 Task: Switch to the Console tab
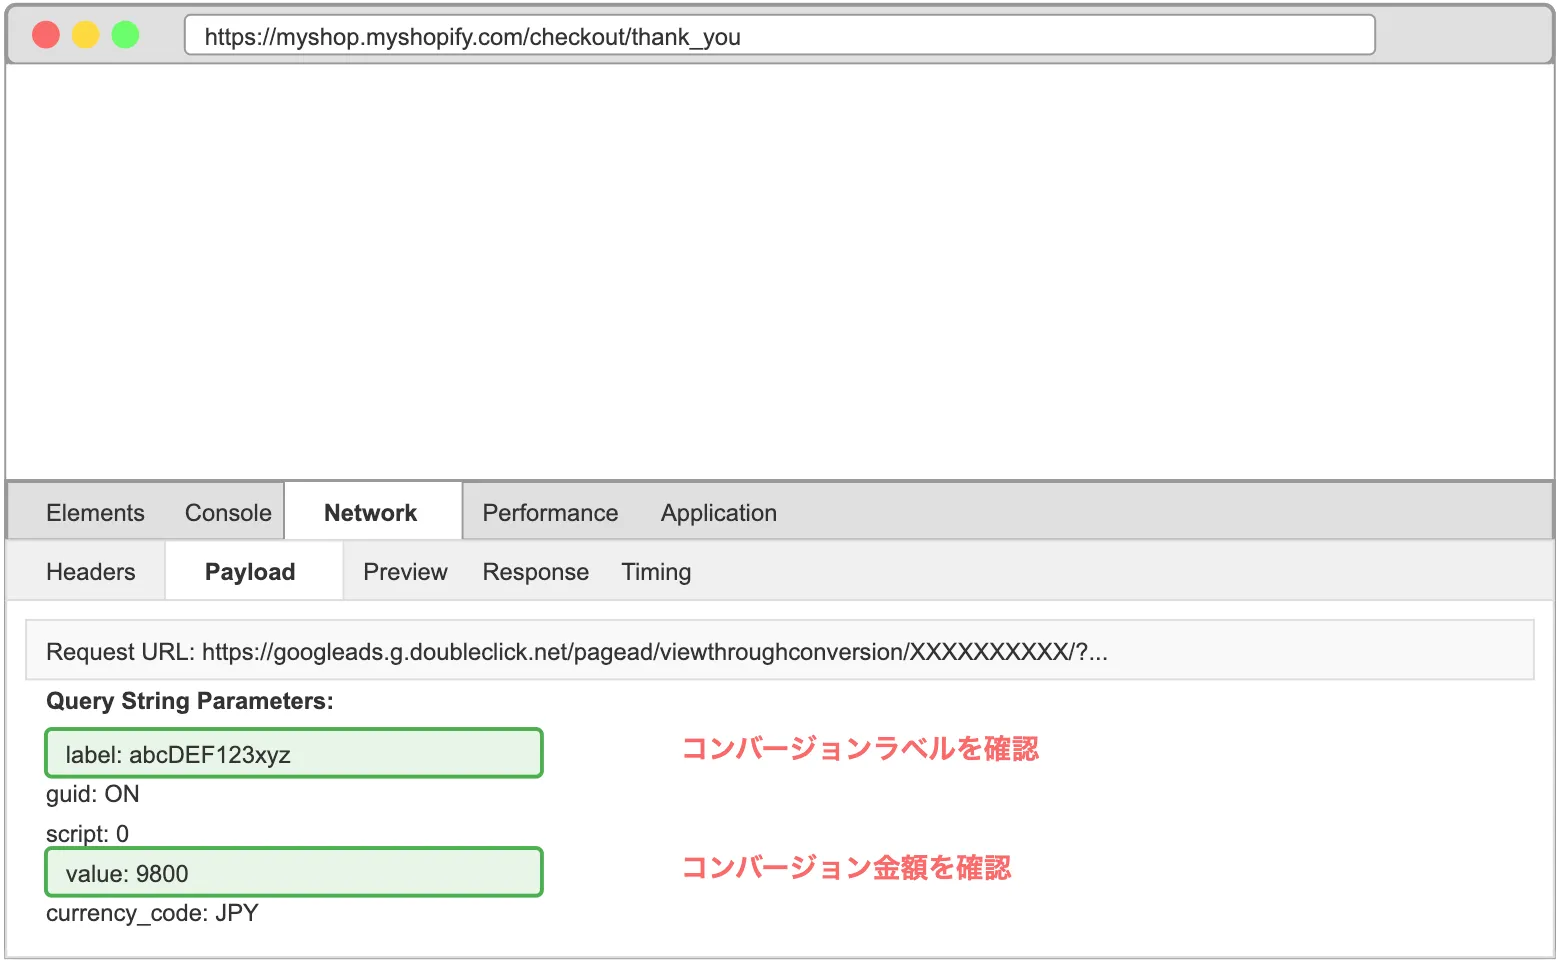[x=228, y=513]
